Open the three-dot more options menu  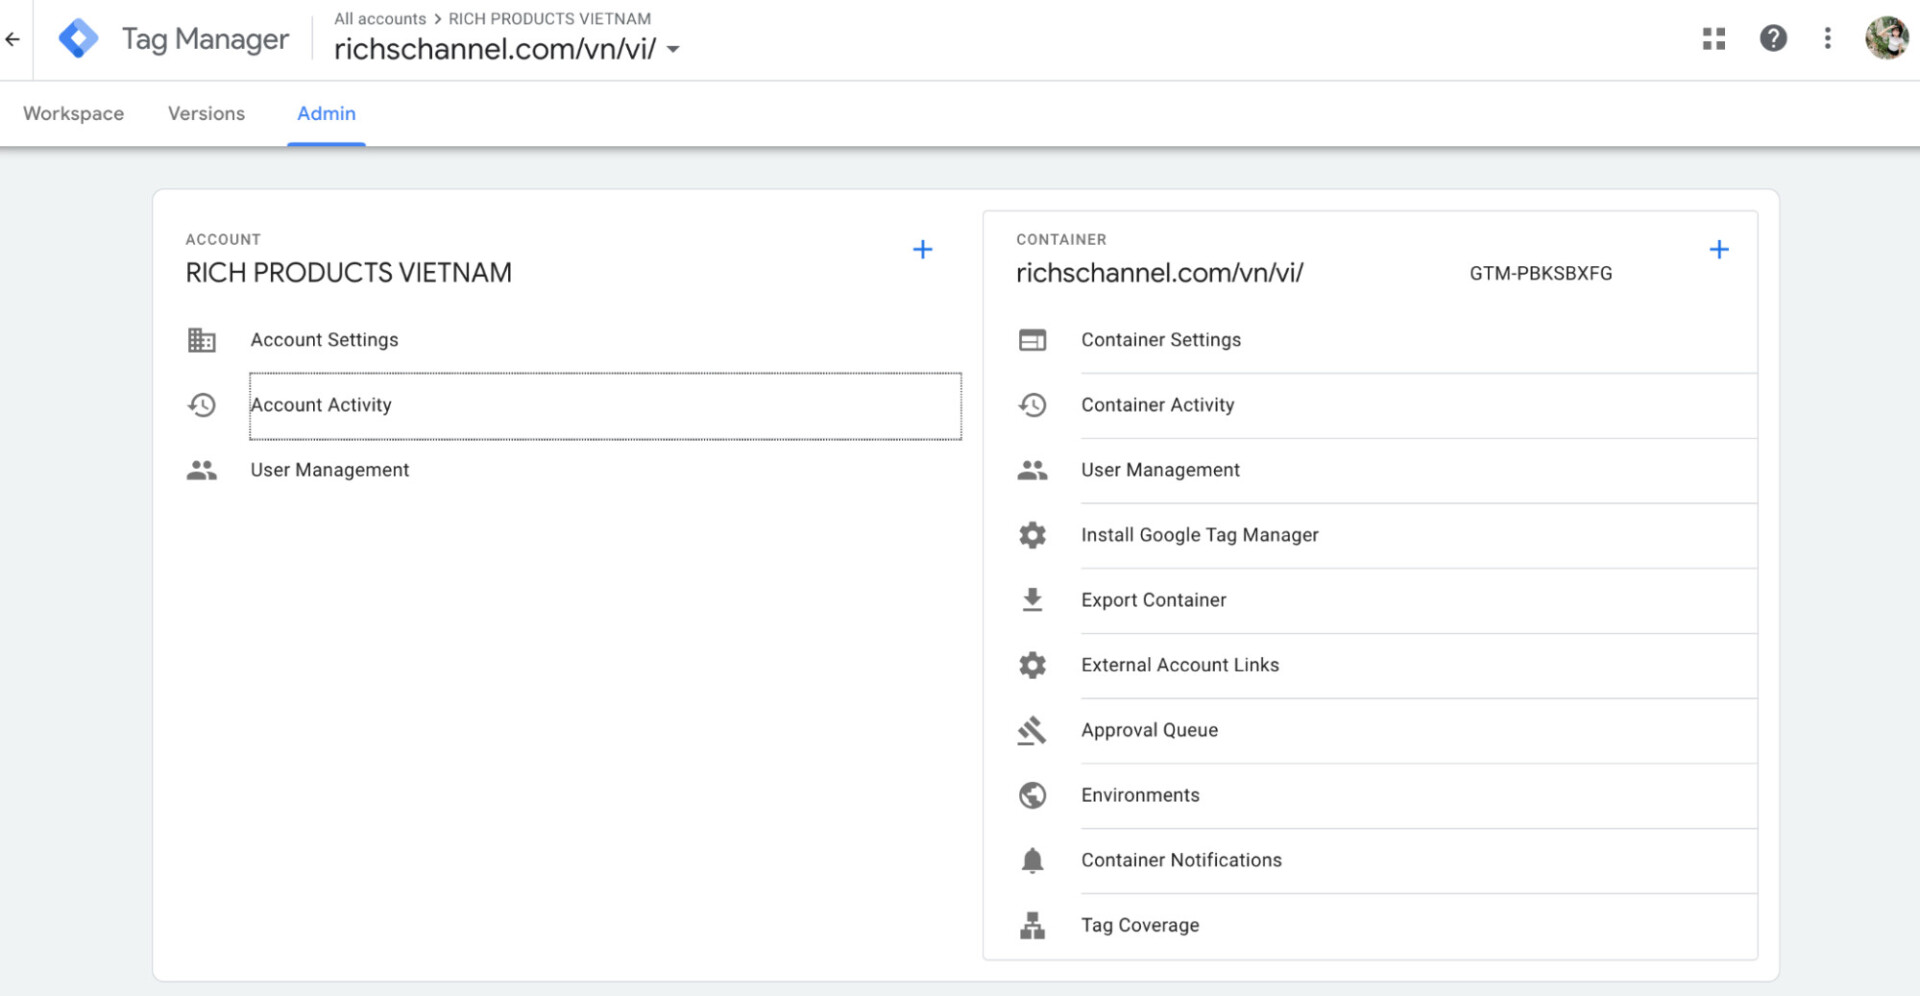pyautogui.click(x=1828, y=39)
